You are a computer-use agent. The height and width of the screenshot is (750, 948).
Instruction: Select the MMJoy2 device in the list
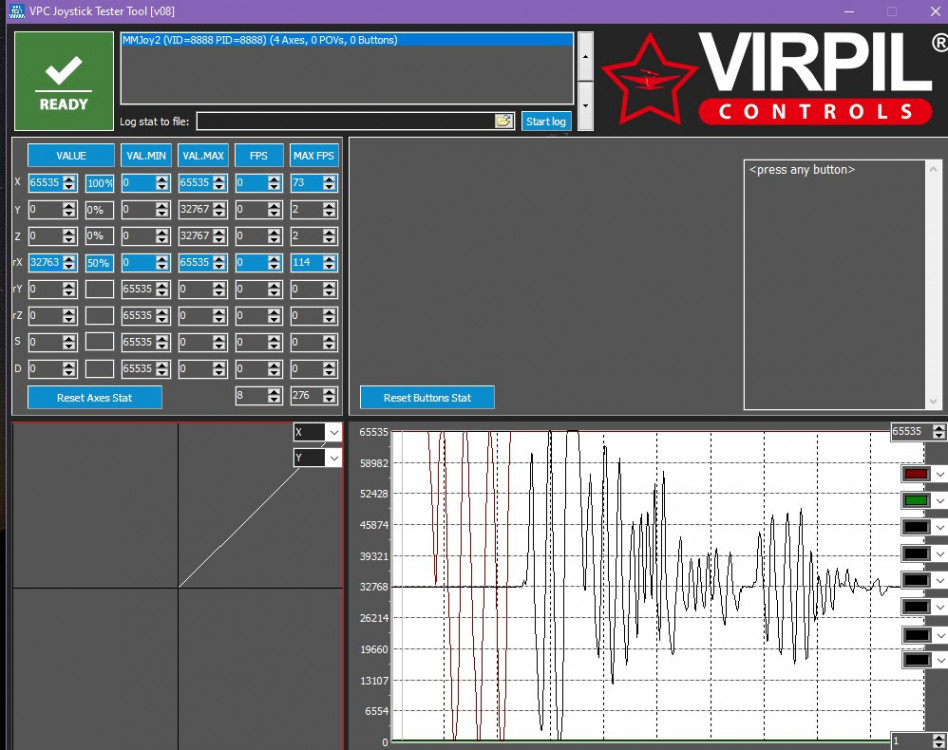346,40
